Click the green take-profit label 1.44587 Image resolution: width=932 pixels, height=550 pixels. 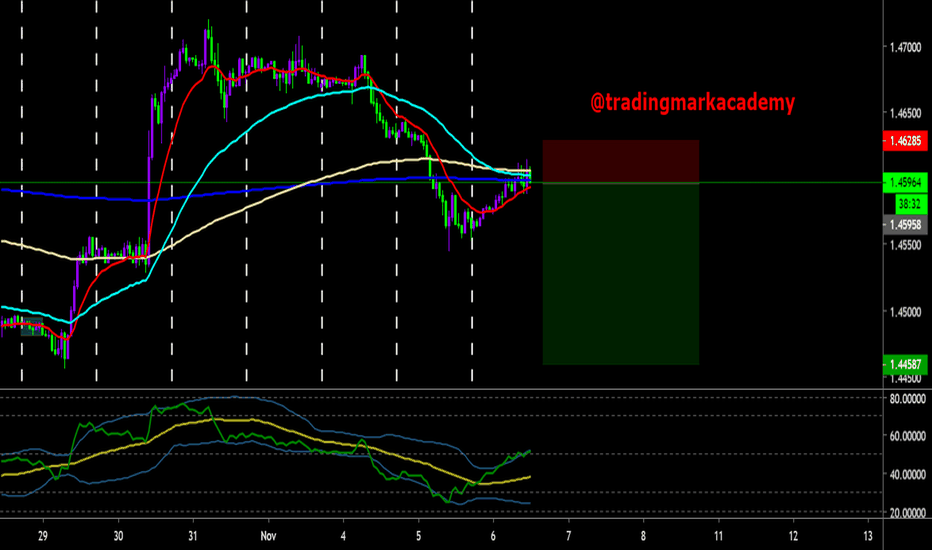coord(905,364)
